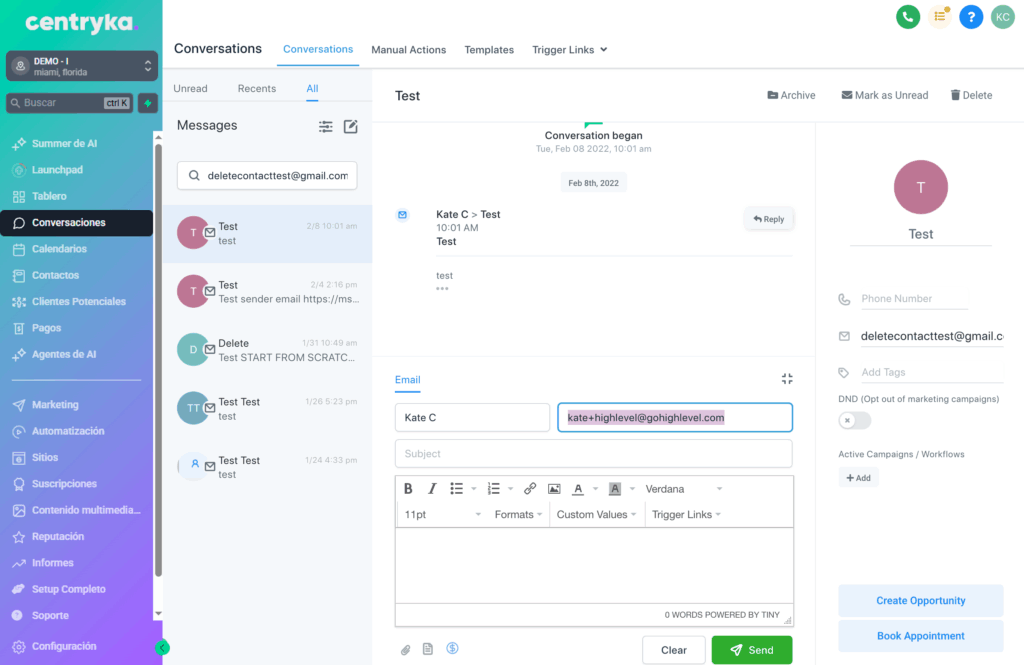The width and height of the screenshot is (1024, 665).
Task: Toggle bold formatting in the editor
Action: coord(408,489)
